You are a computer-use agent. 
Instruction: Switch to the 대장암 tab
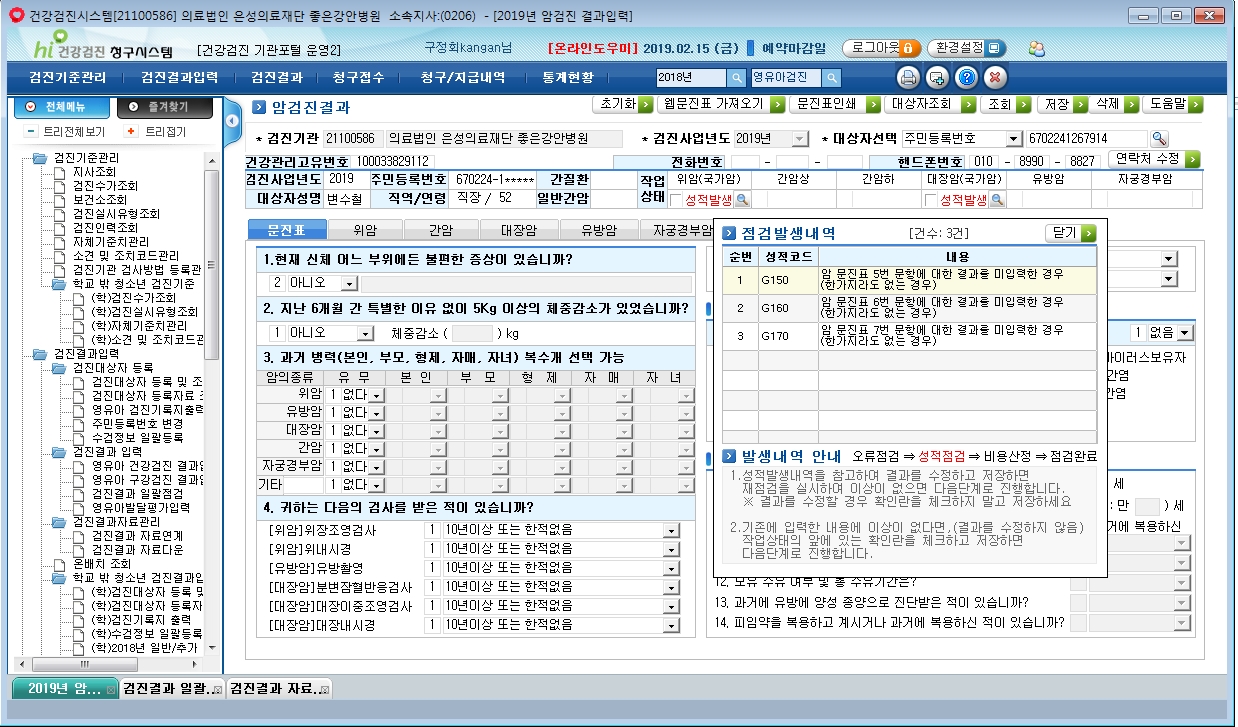pyautogui.click(x=519, y=230)
